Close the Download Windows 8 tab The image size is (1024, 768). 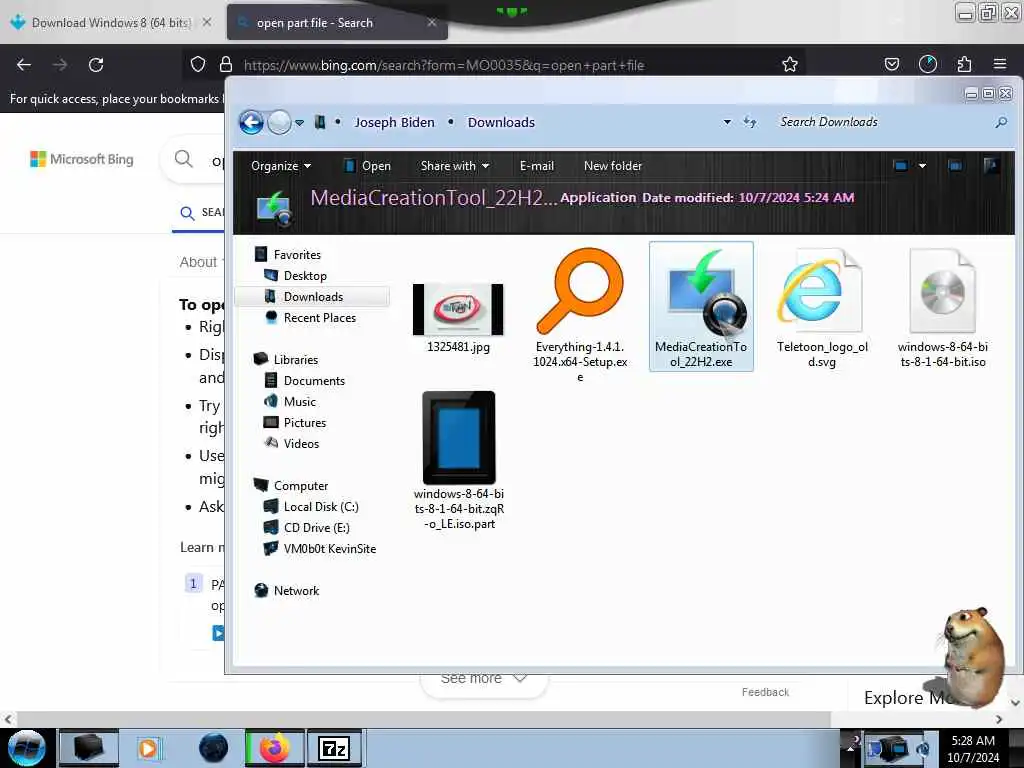(x=206, y=22)
